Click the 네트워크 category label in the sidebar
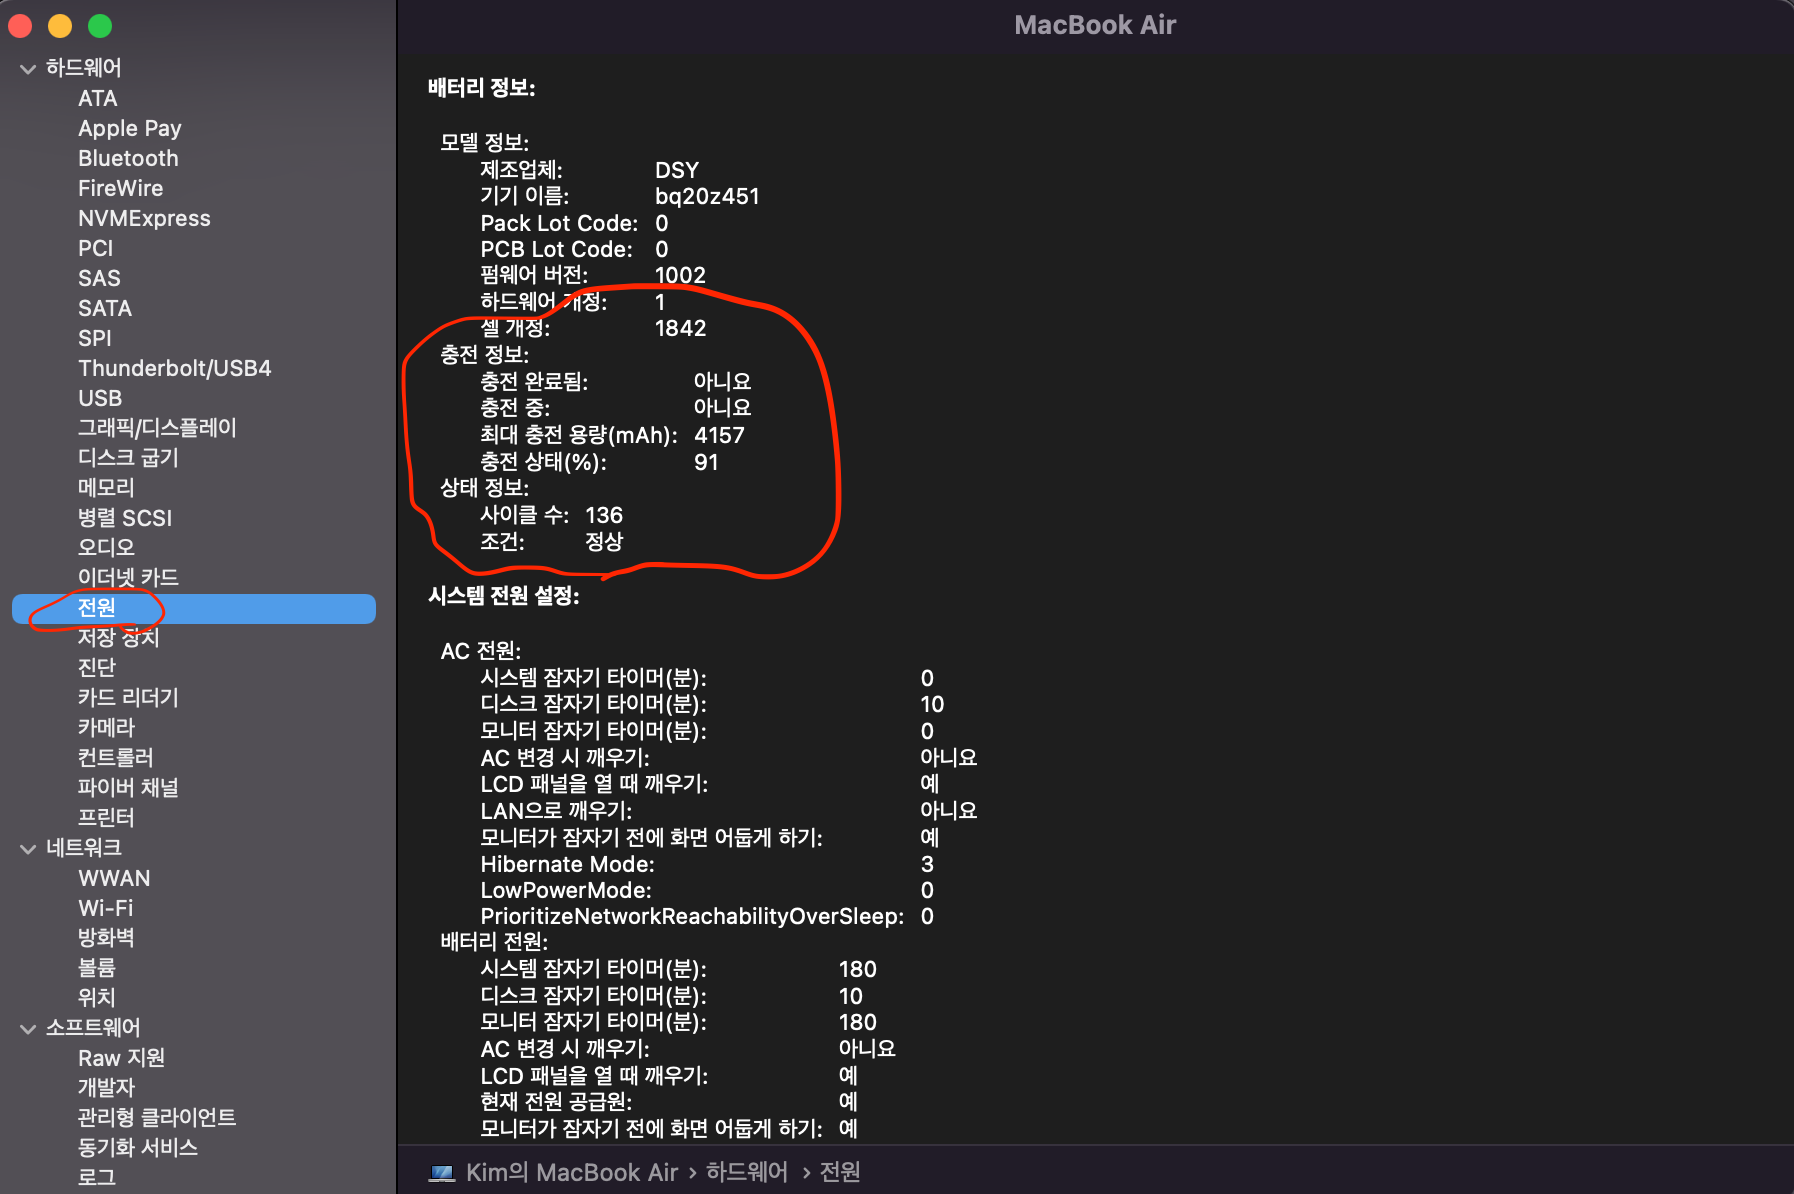Screen dimensions: 1794x1194 click(84, 848)
